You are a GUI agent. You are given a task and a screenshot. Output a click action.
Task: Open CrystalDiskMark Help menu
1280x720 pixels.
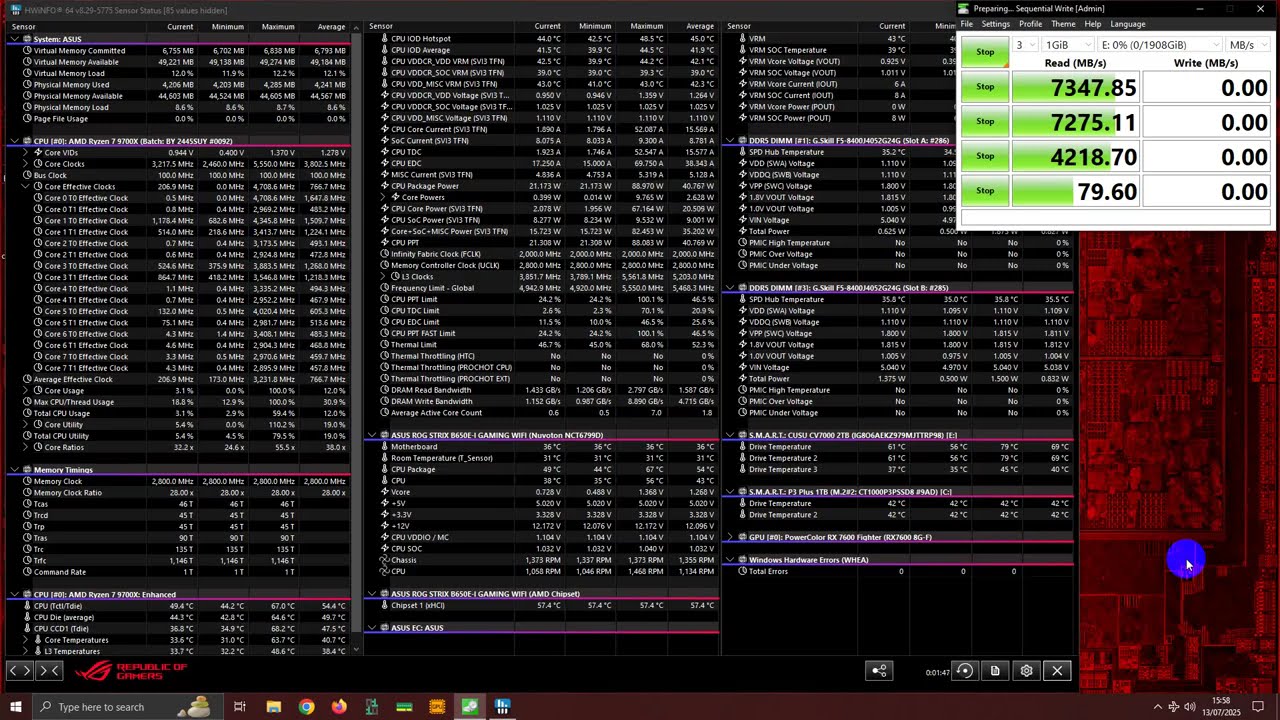pos(1092,24)
